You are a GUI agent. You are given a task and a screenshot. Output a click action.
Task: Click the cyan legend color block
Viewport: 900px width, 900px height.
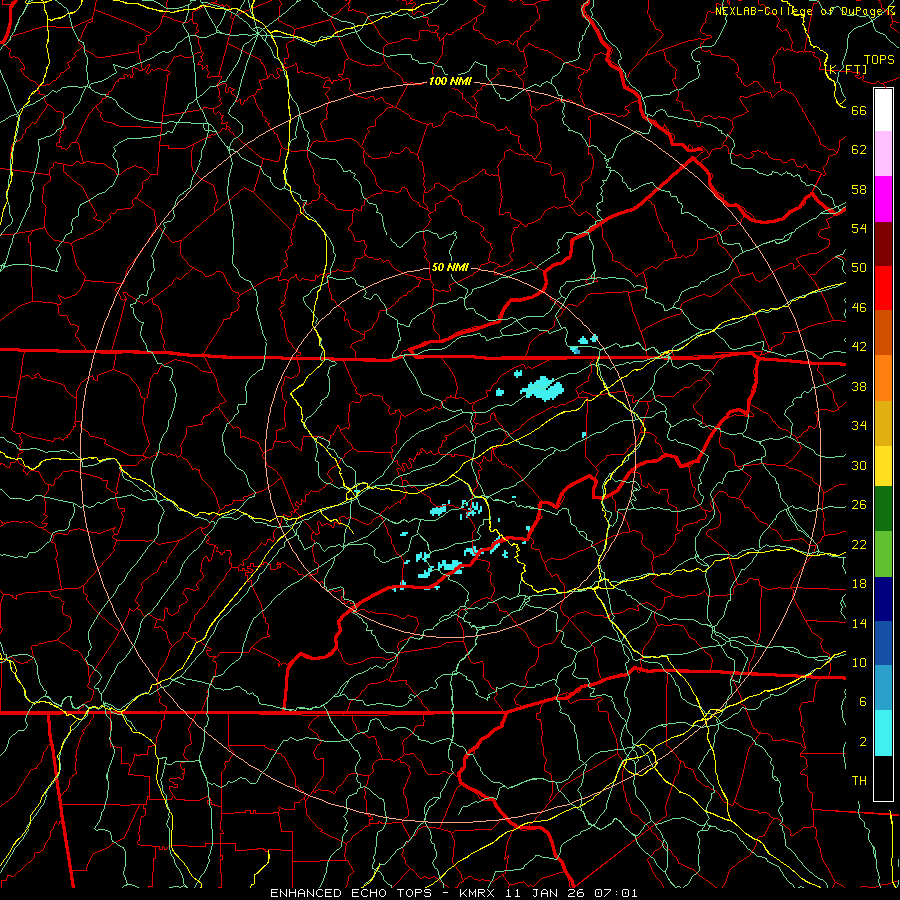click(x=883, y=733)
